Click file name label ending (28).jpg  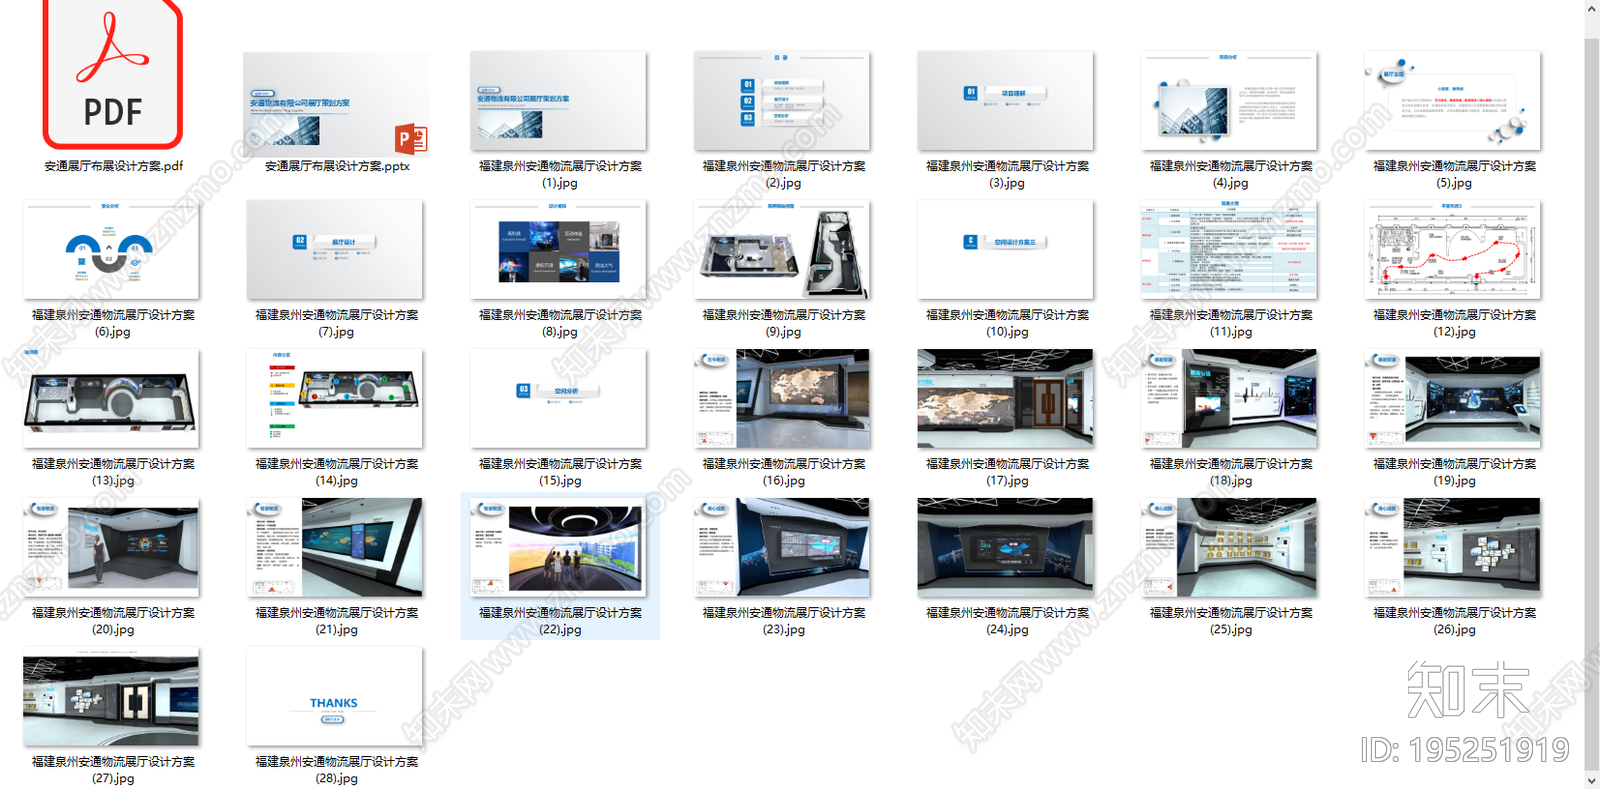pyautogui.click(x=336, y=770)
